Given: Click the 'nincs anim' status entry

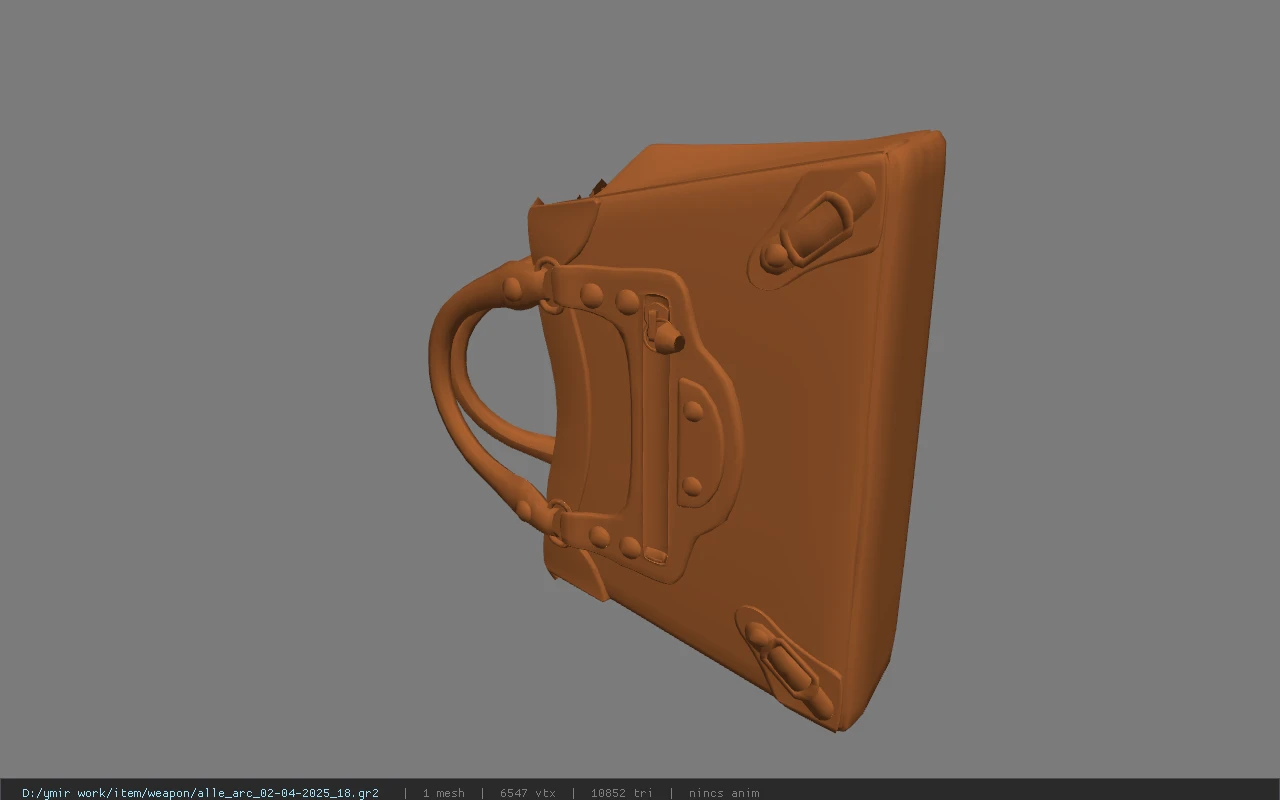Looking at the screenshot, I should click(724, 793).
